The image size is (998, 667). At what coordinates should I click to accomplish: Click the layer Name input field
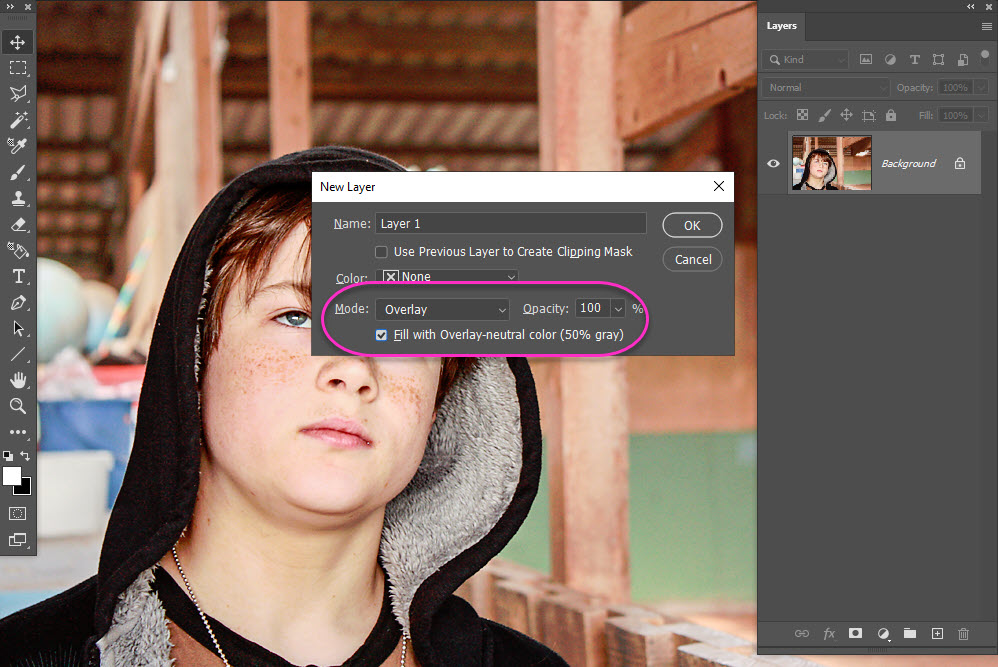click(x=510, y=223)
